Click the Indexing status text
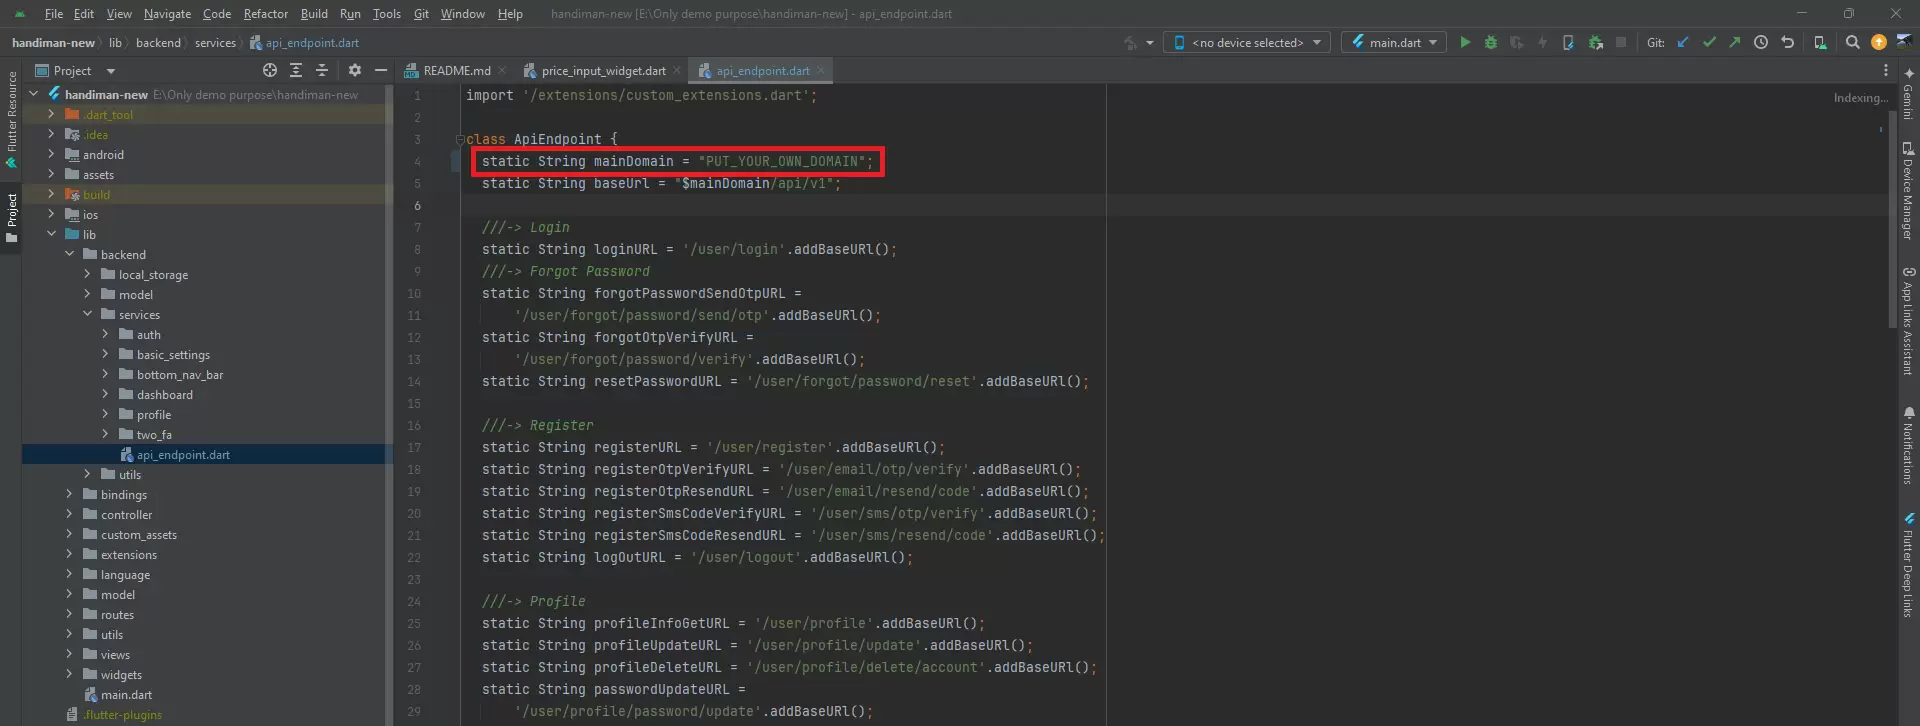The height and width of the screenshot is (726, 1920). coord(1861,97)
